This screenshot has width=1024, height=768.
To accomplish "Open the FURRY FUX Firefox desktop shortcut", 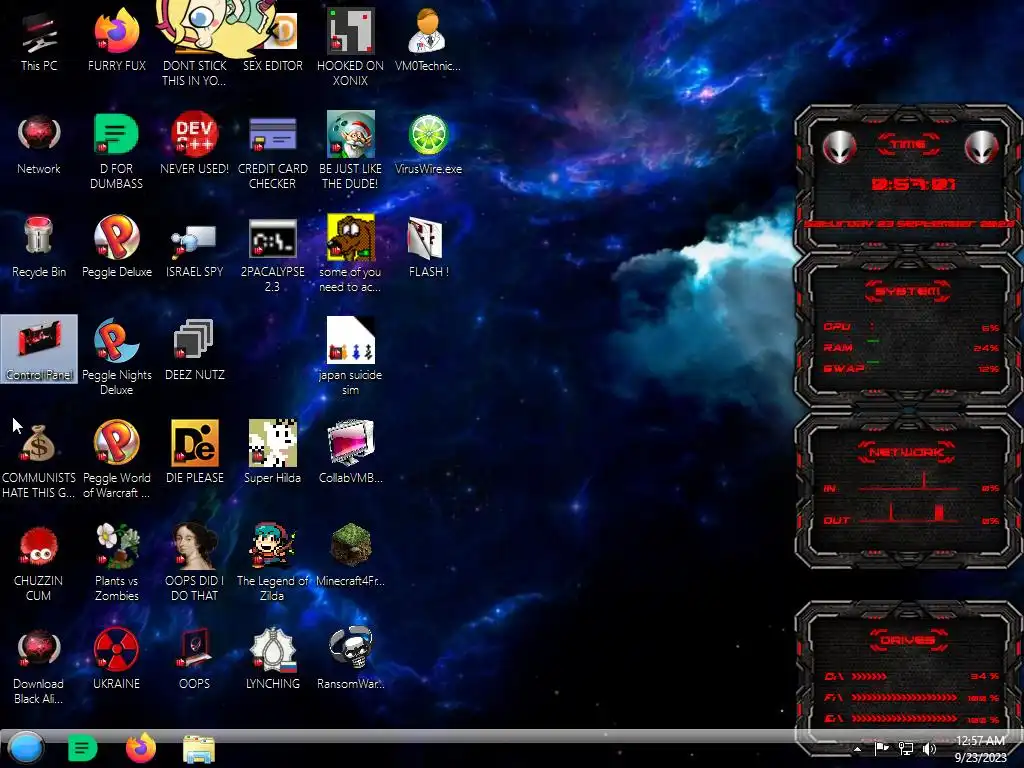I will pos(117,42).
